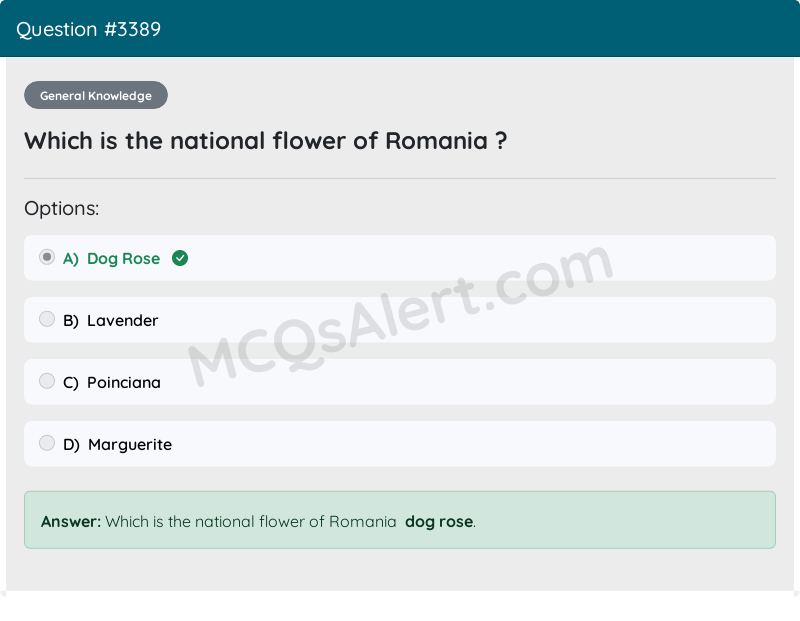Screen dimensions: 800x621
Task: Click the Lavender option row background
Action: (500, 320)
